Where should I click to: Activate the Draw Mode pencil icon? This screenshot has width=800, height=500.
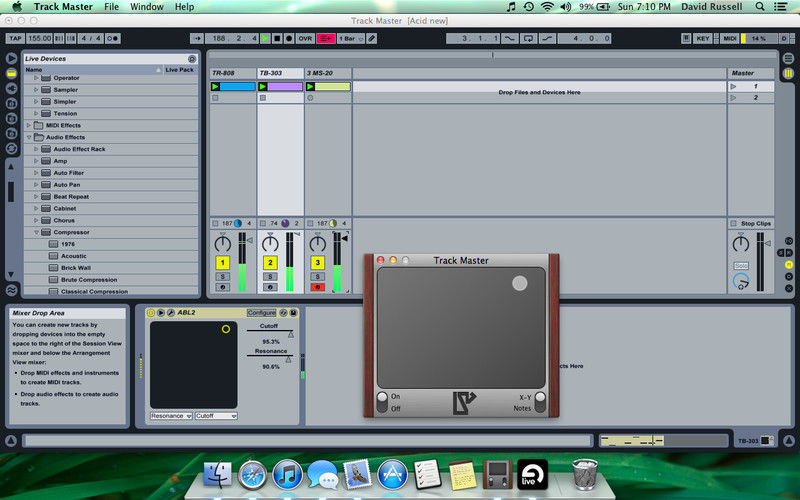click(x=372, y=38)
